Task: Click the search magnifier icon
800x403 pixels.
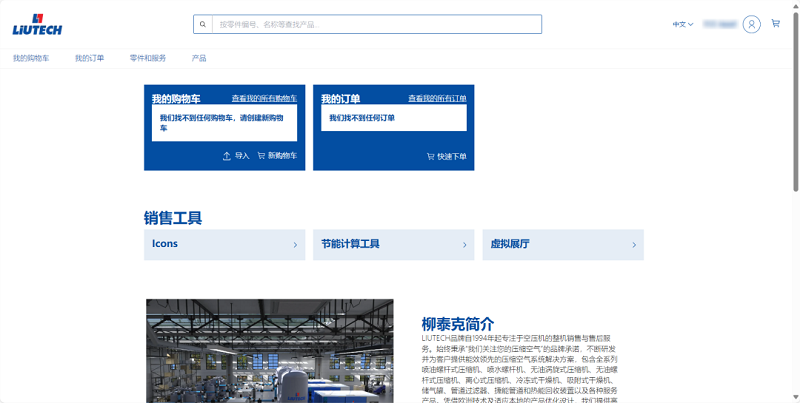Action: (x=203, y=24)
